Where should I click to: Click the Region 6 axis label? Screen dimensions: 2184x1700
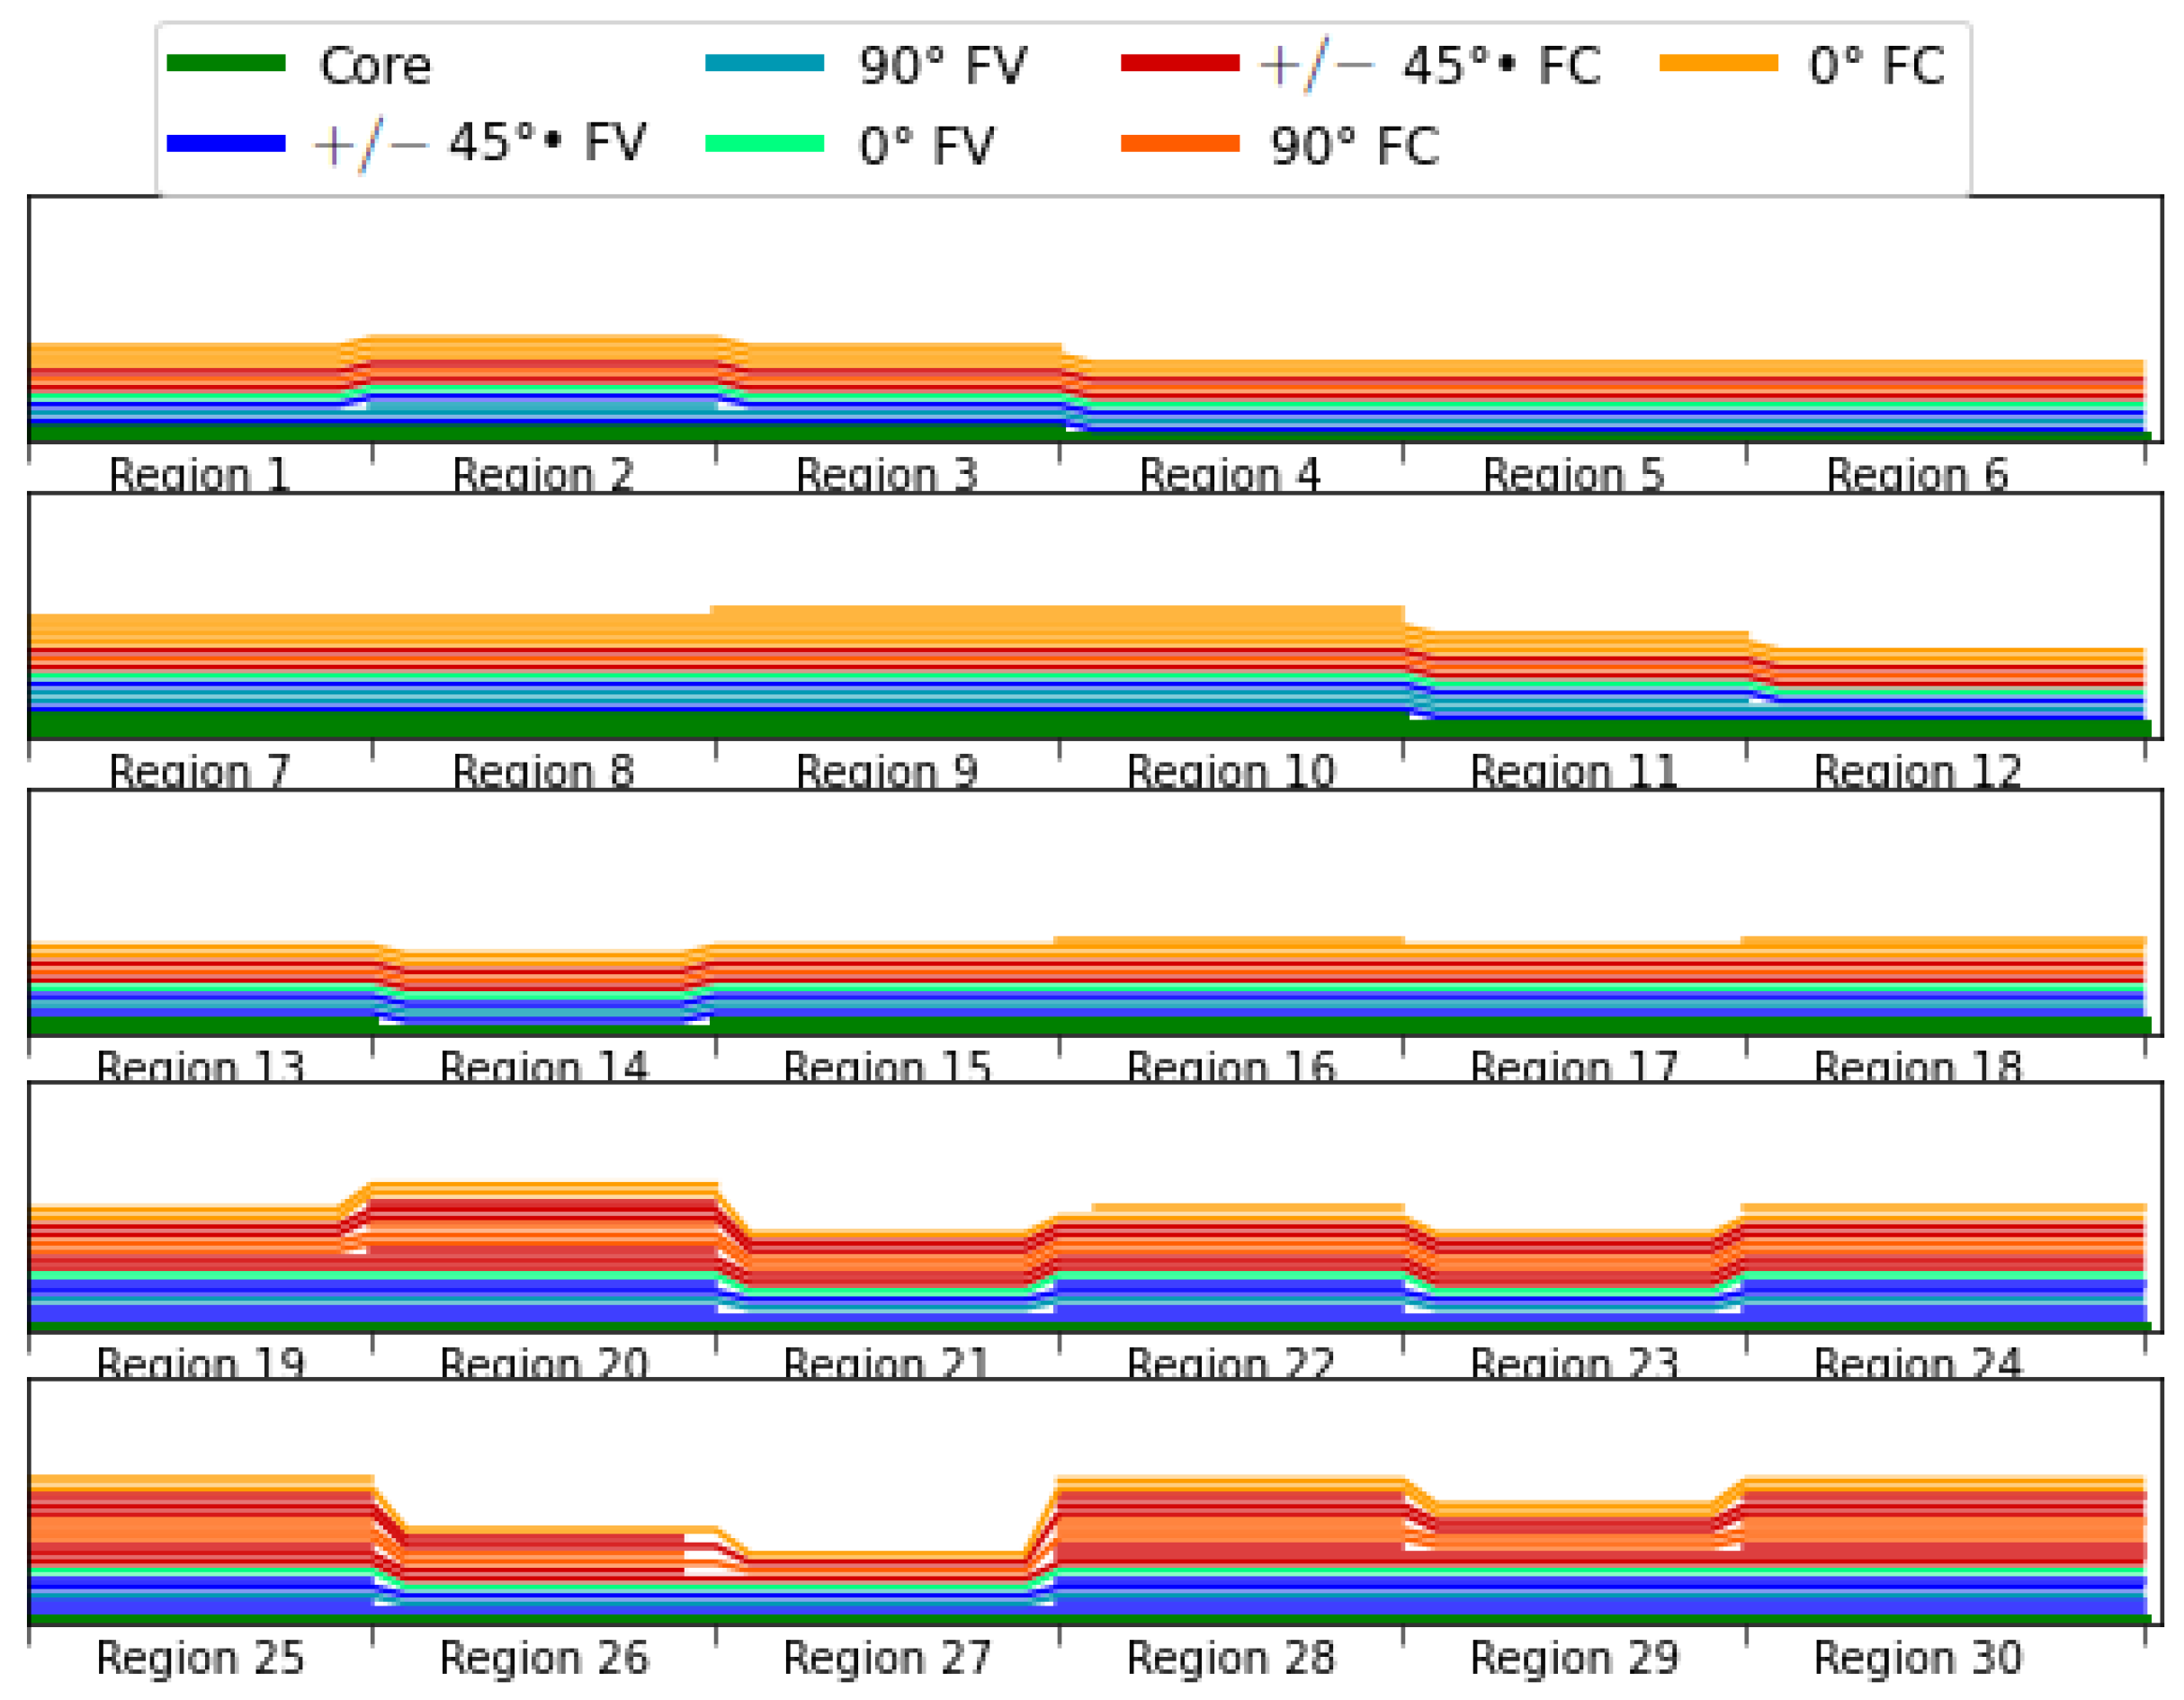1917,474
